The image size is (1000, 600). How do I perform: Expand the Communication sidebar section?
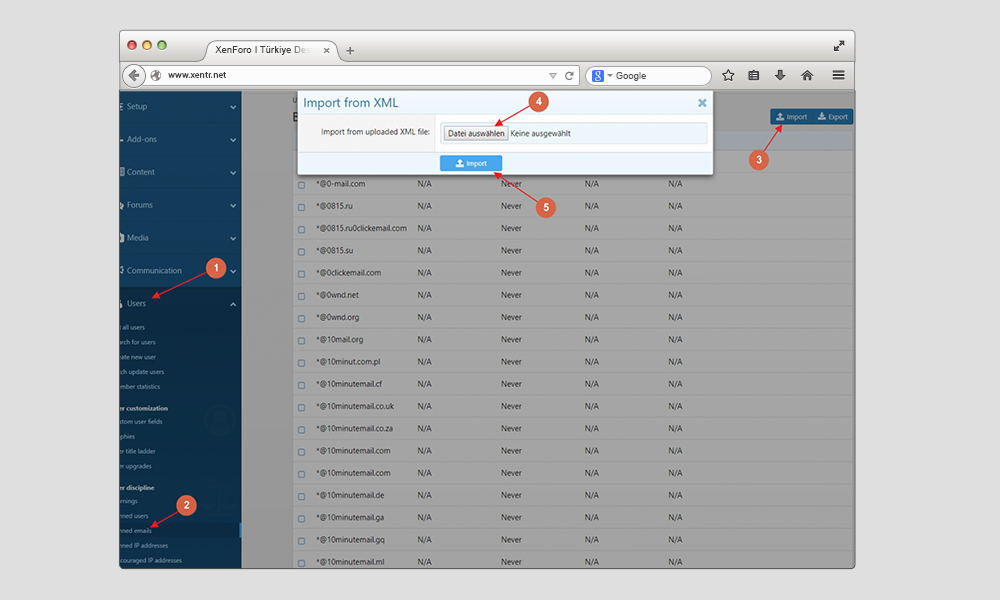point(233,271)
